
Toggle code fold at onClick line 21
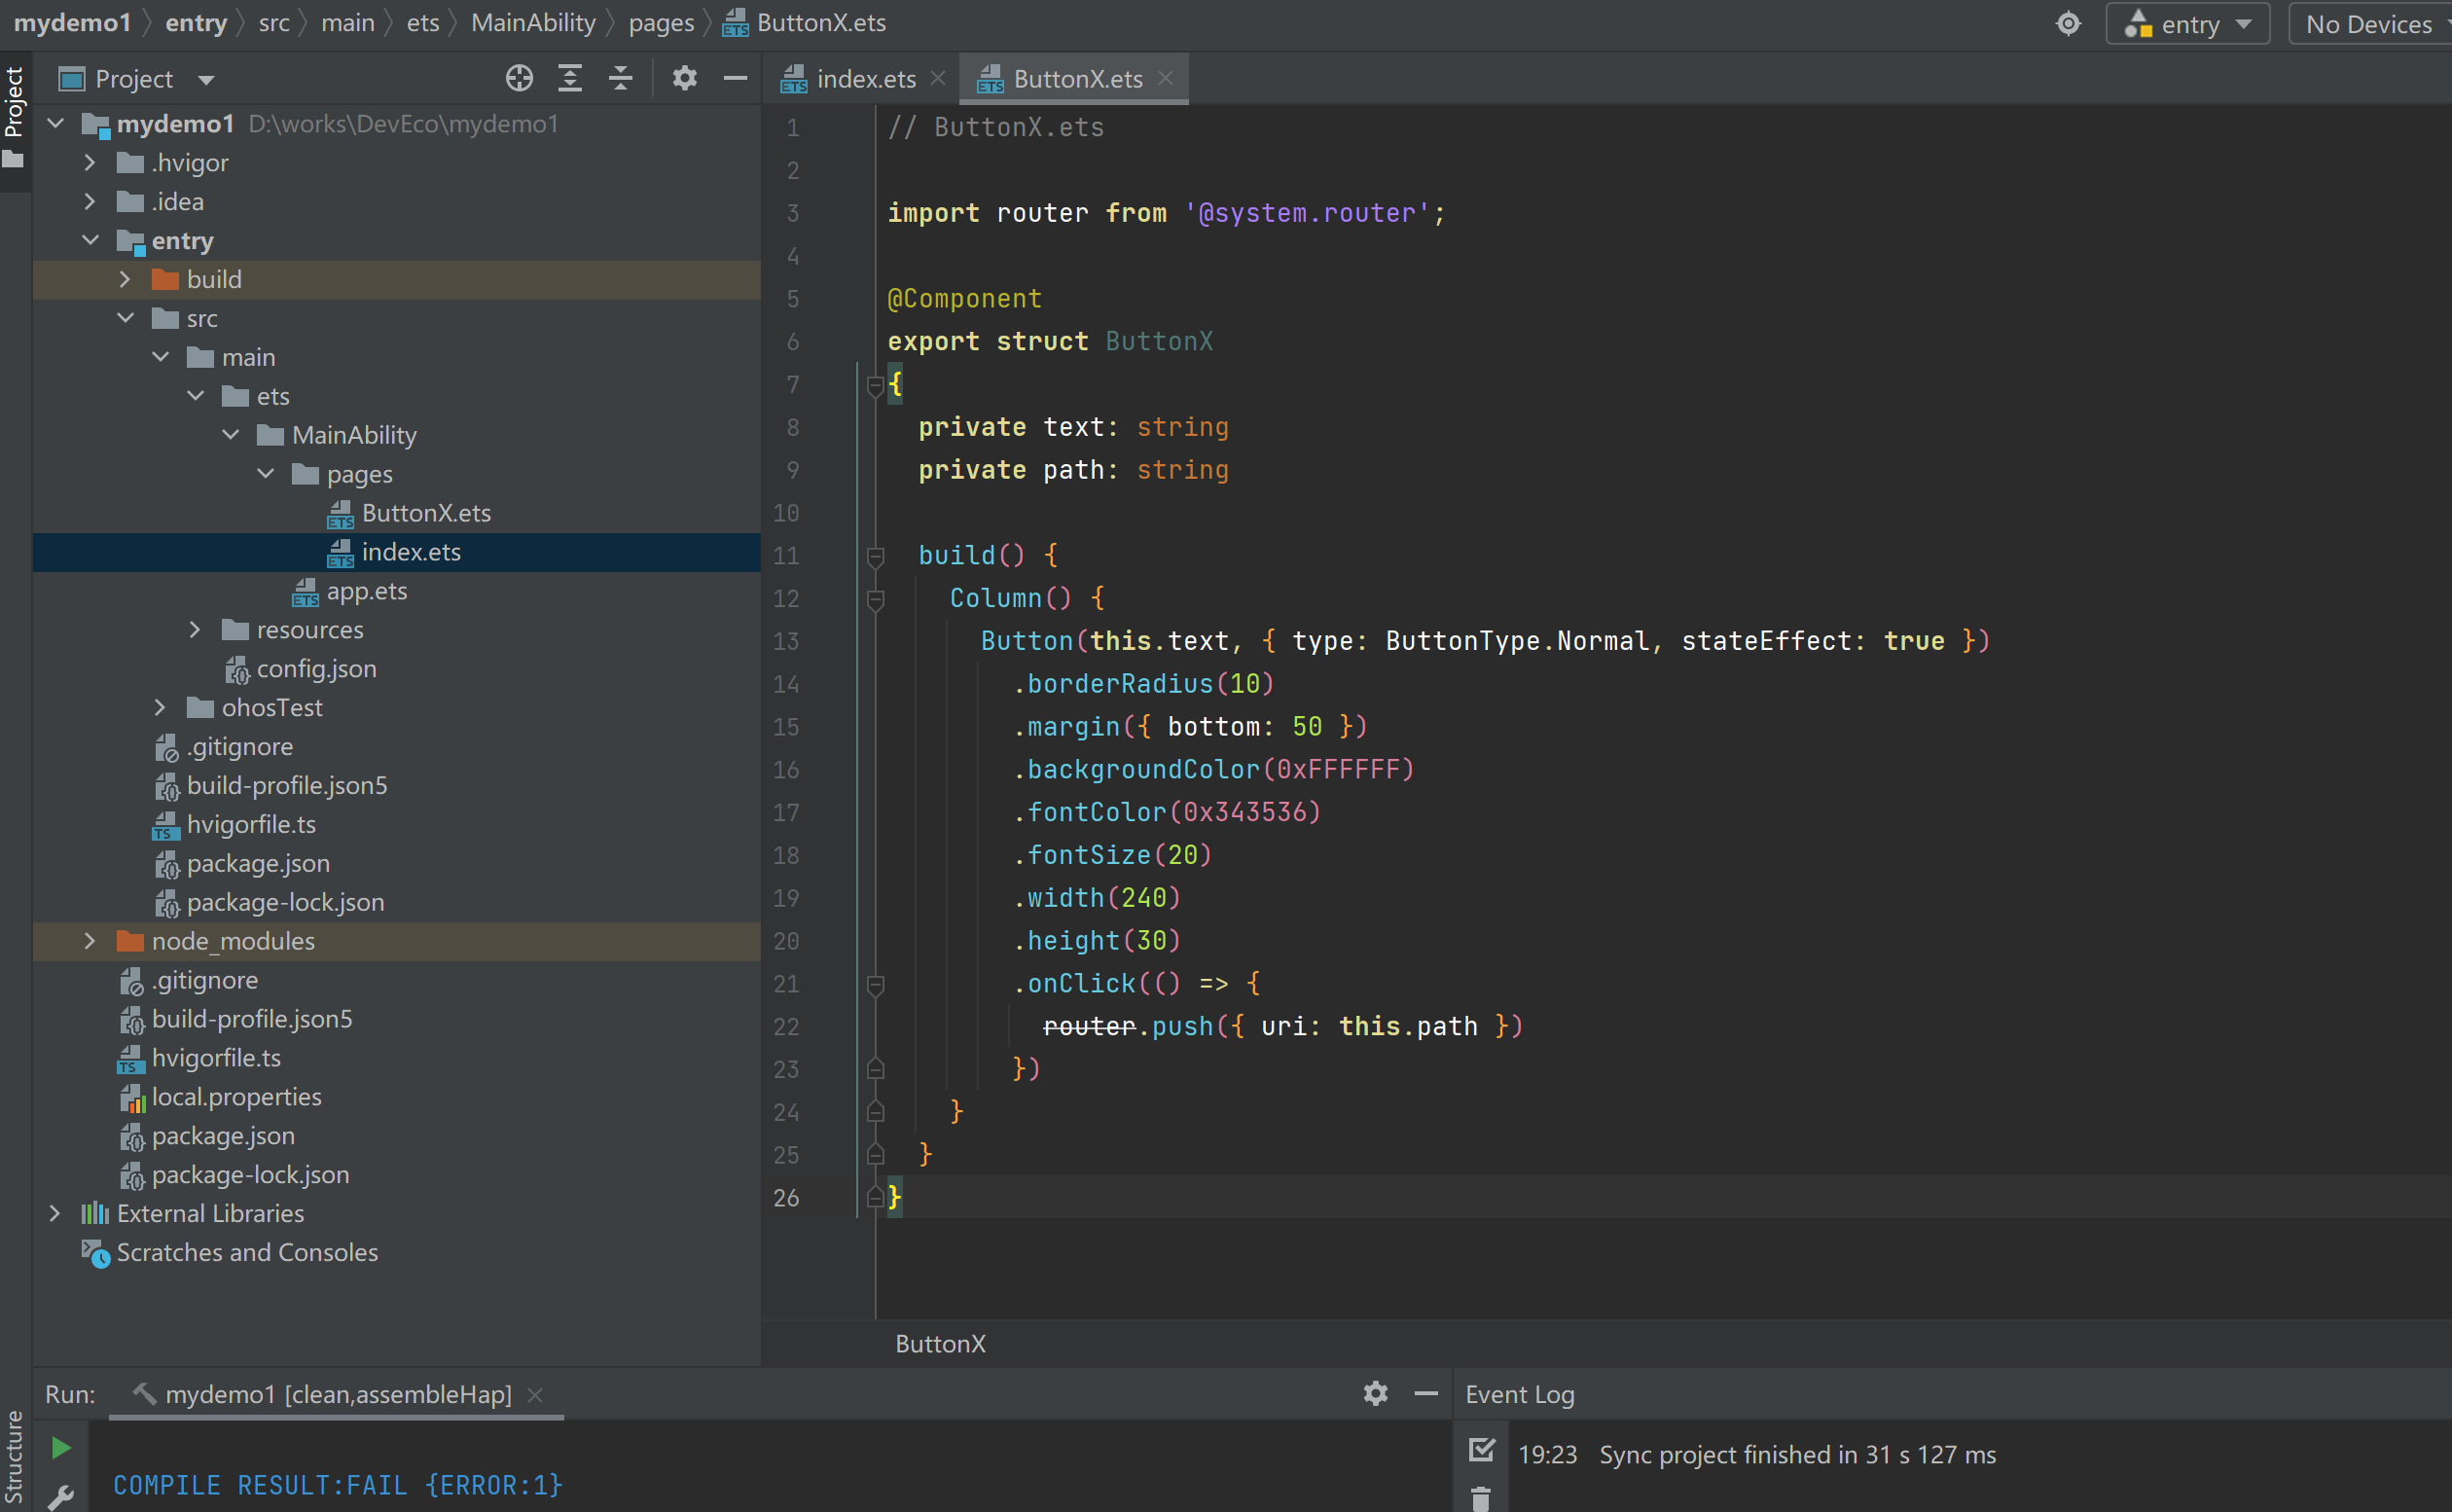click(875, 984)
